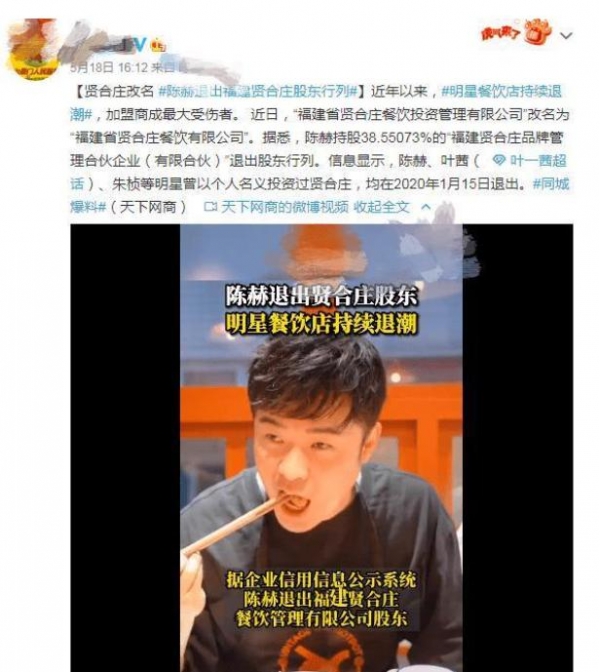
Task: Click the video icon before 天下网商的微博视频
Action: click(x=210, y=207)
